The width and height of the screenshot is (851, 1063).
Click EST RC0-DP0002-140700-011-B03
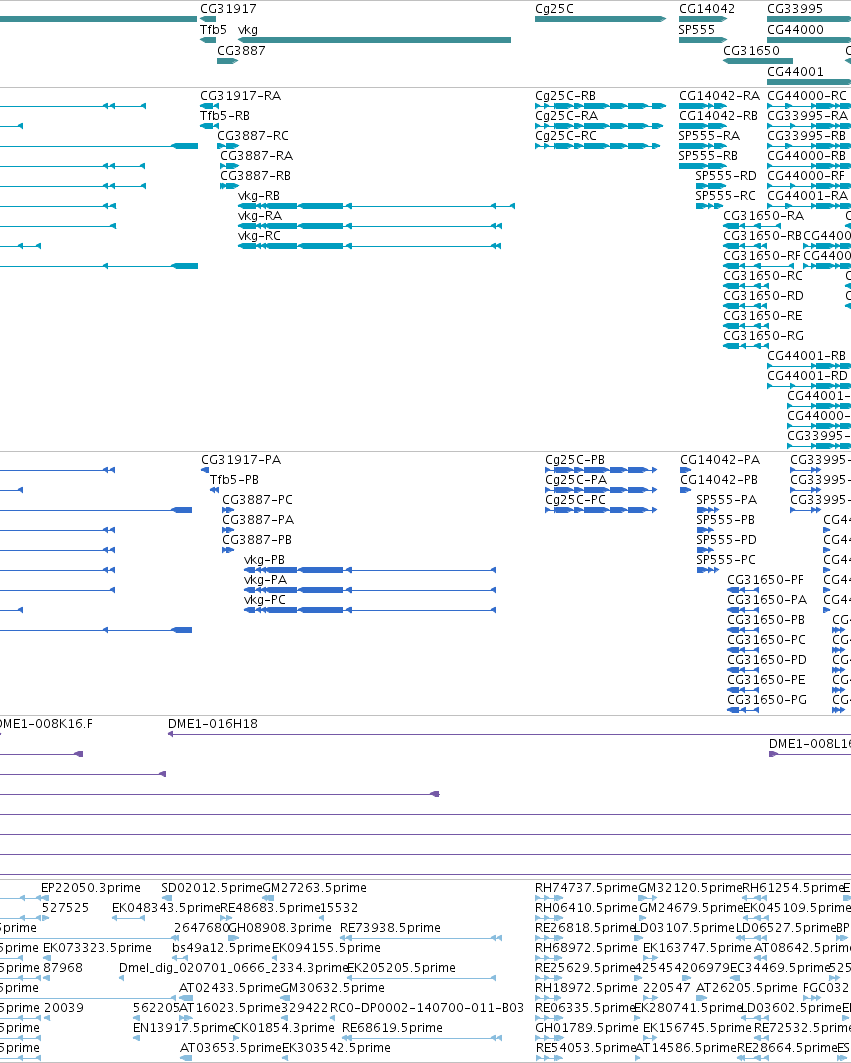coord(427,1008)
